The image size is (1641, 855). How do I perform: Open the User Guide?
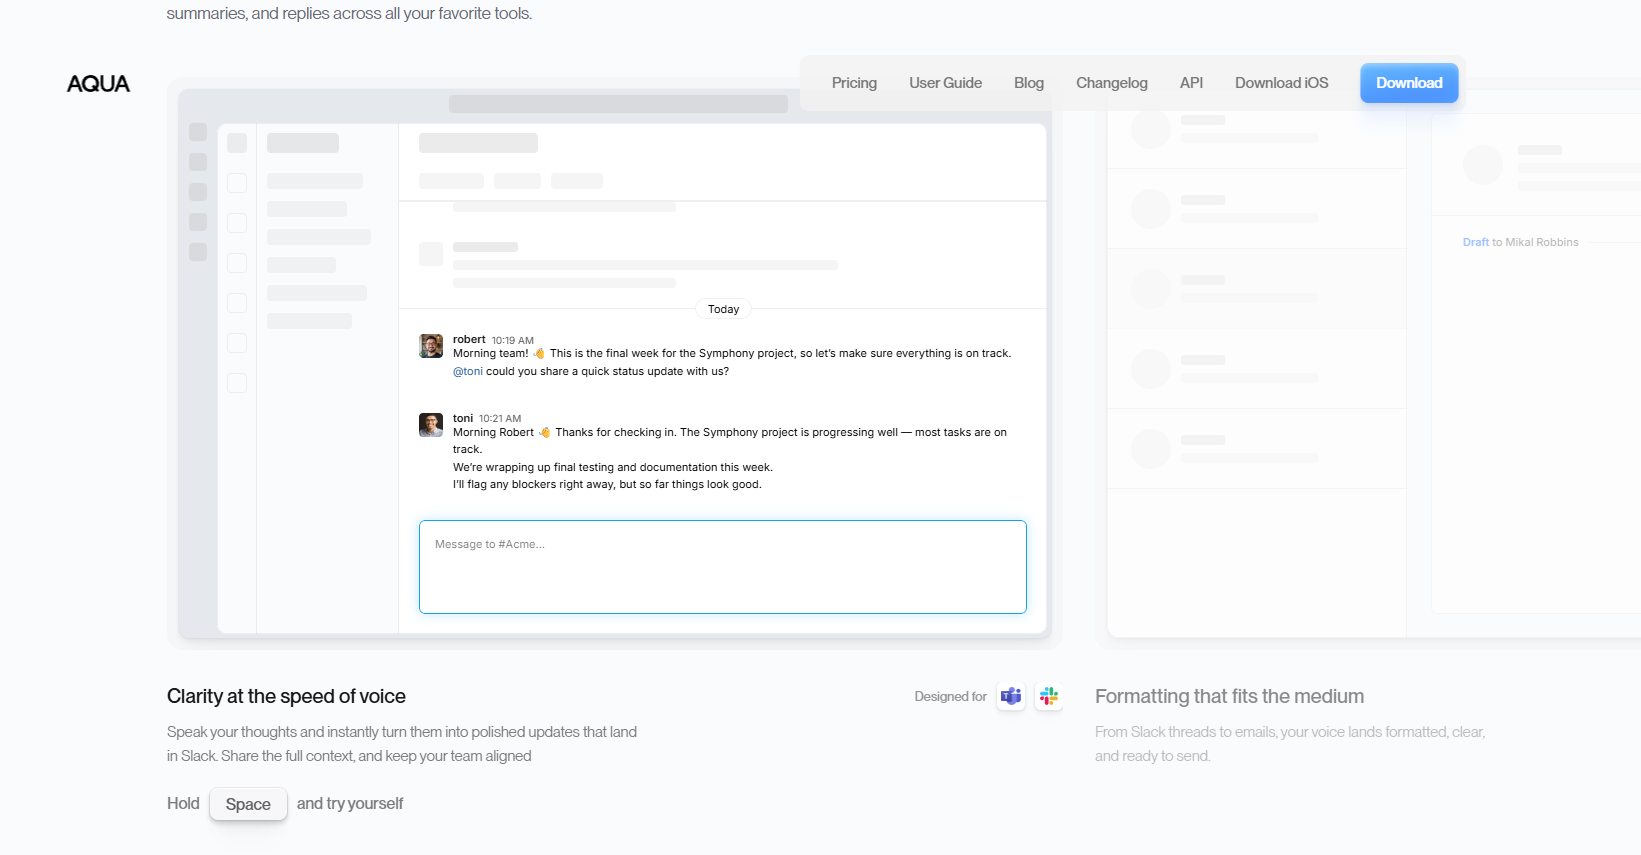[945, 83]
